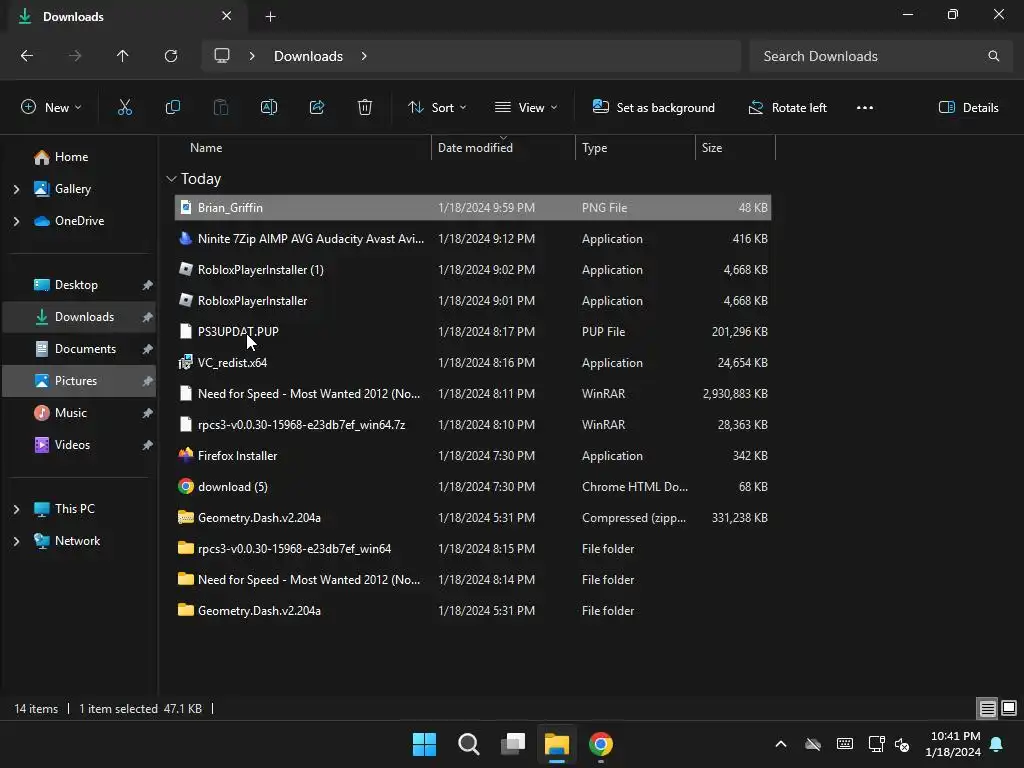1024x768 pixels.
Task: Select the rpcs3 win64 file folder
Action: coord(473,549)
